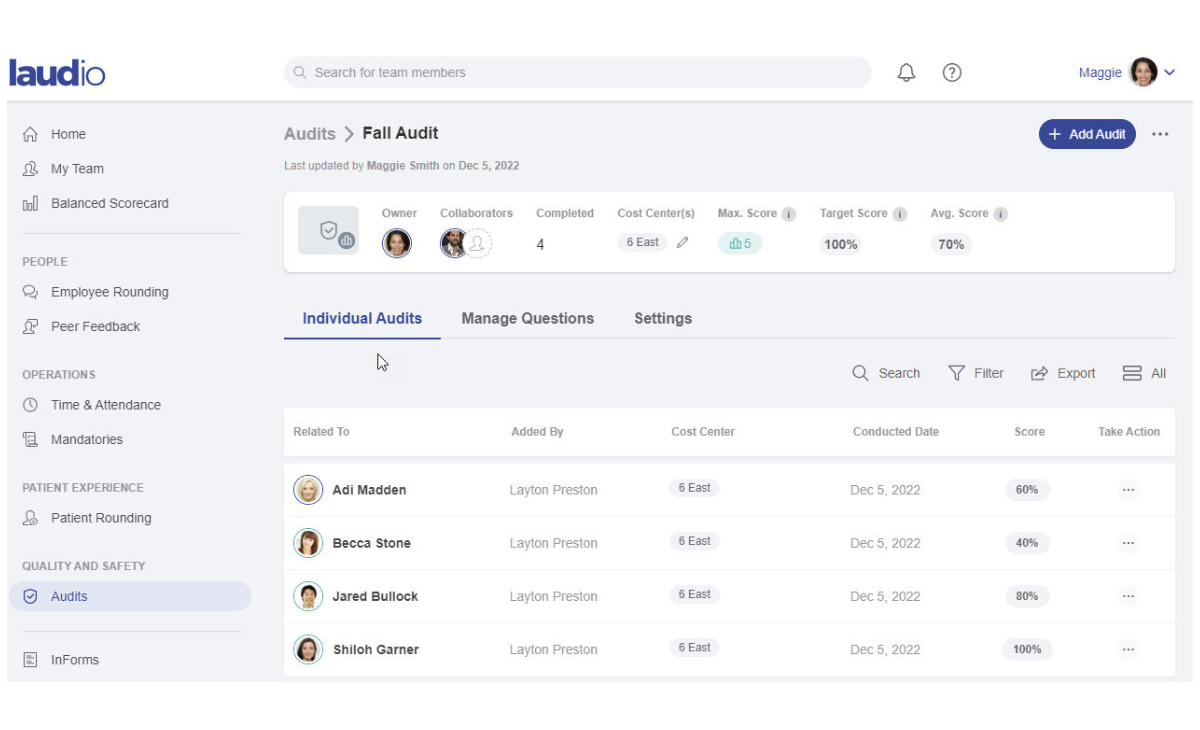Switch to the Settings tab
The width and height of the screenshot is (1200, 730).
click(662, 318)
